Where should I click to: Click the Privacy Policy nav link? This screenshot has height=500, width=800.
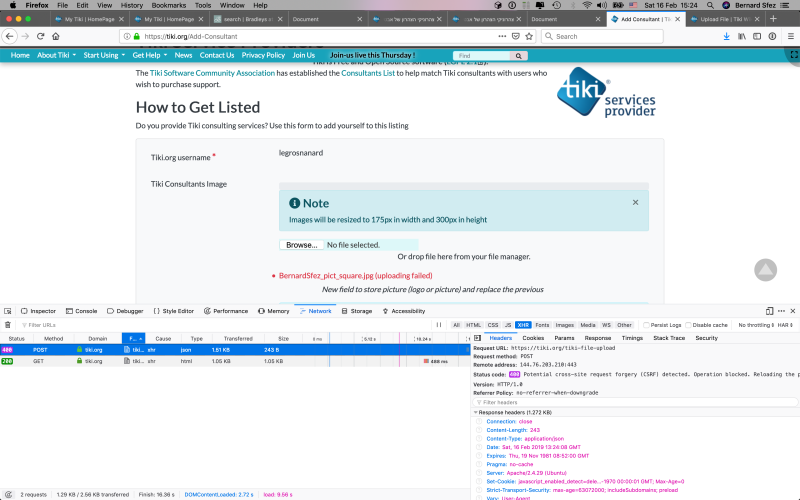(263, 55)
